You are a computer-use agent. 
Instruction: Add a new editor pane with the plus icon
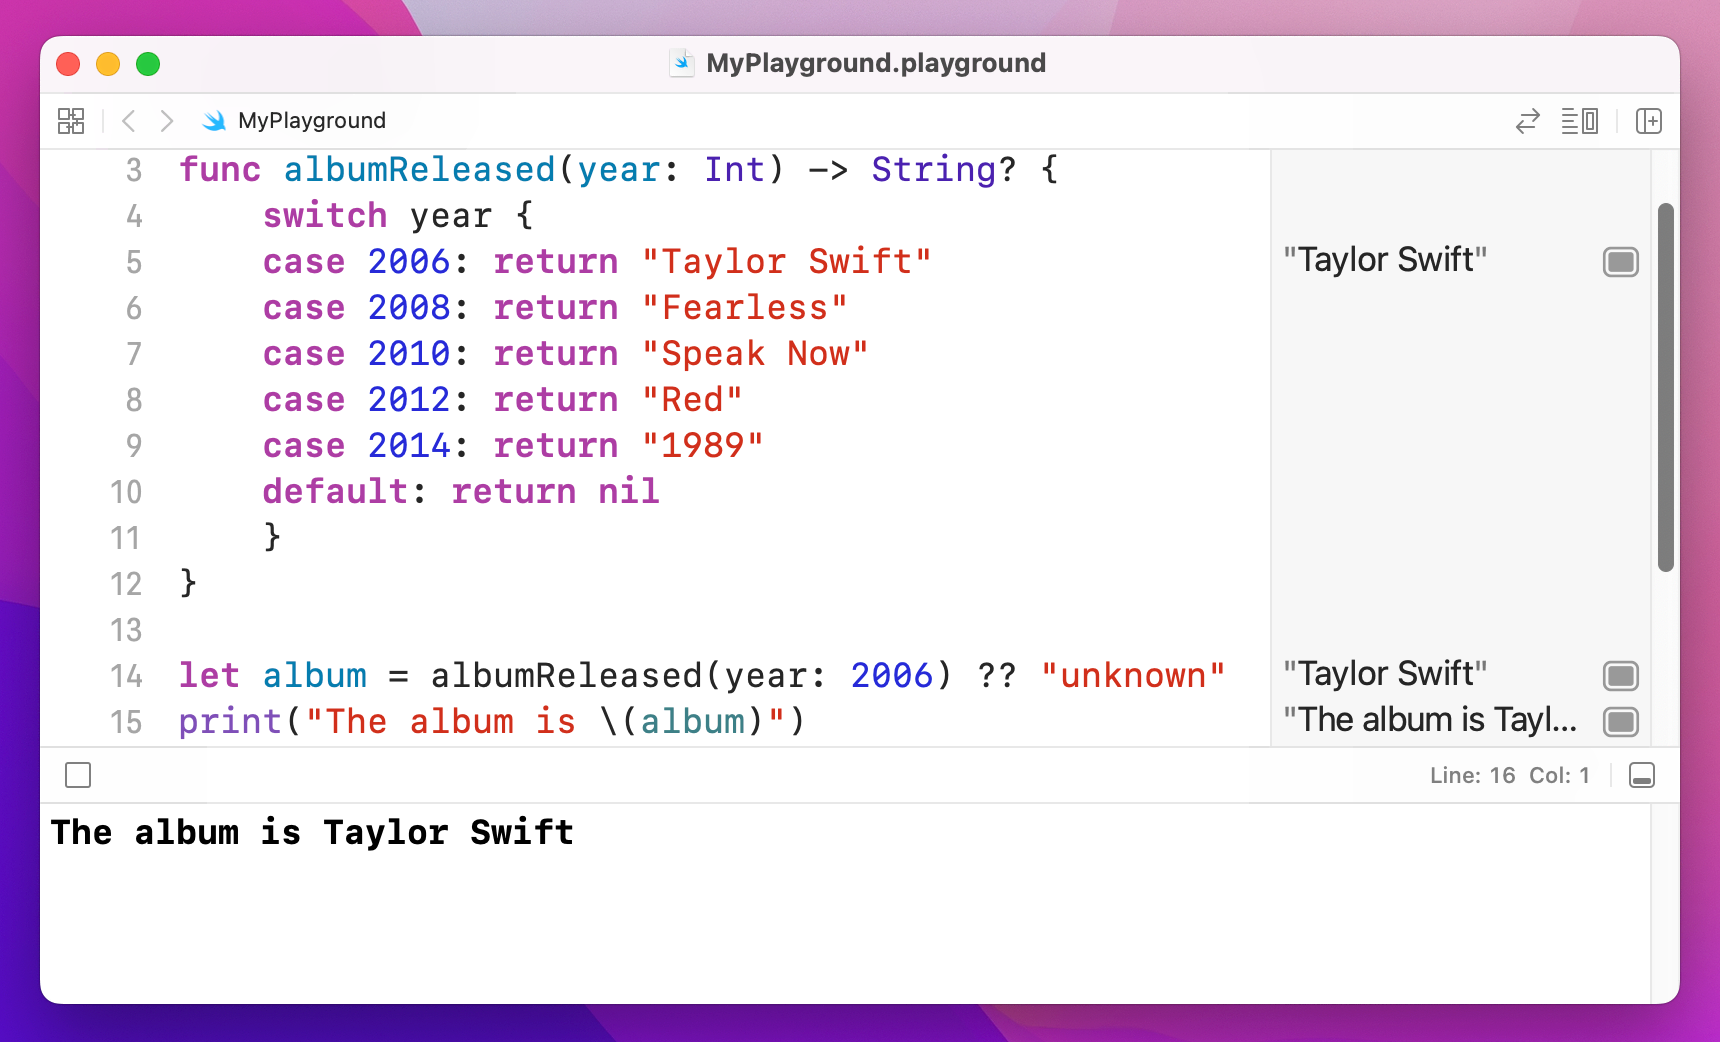pos(1649,121)
